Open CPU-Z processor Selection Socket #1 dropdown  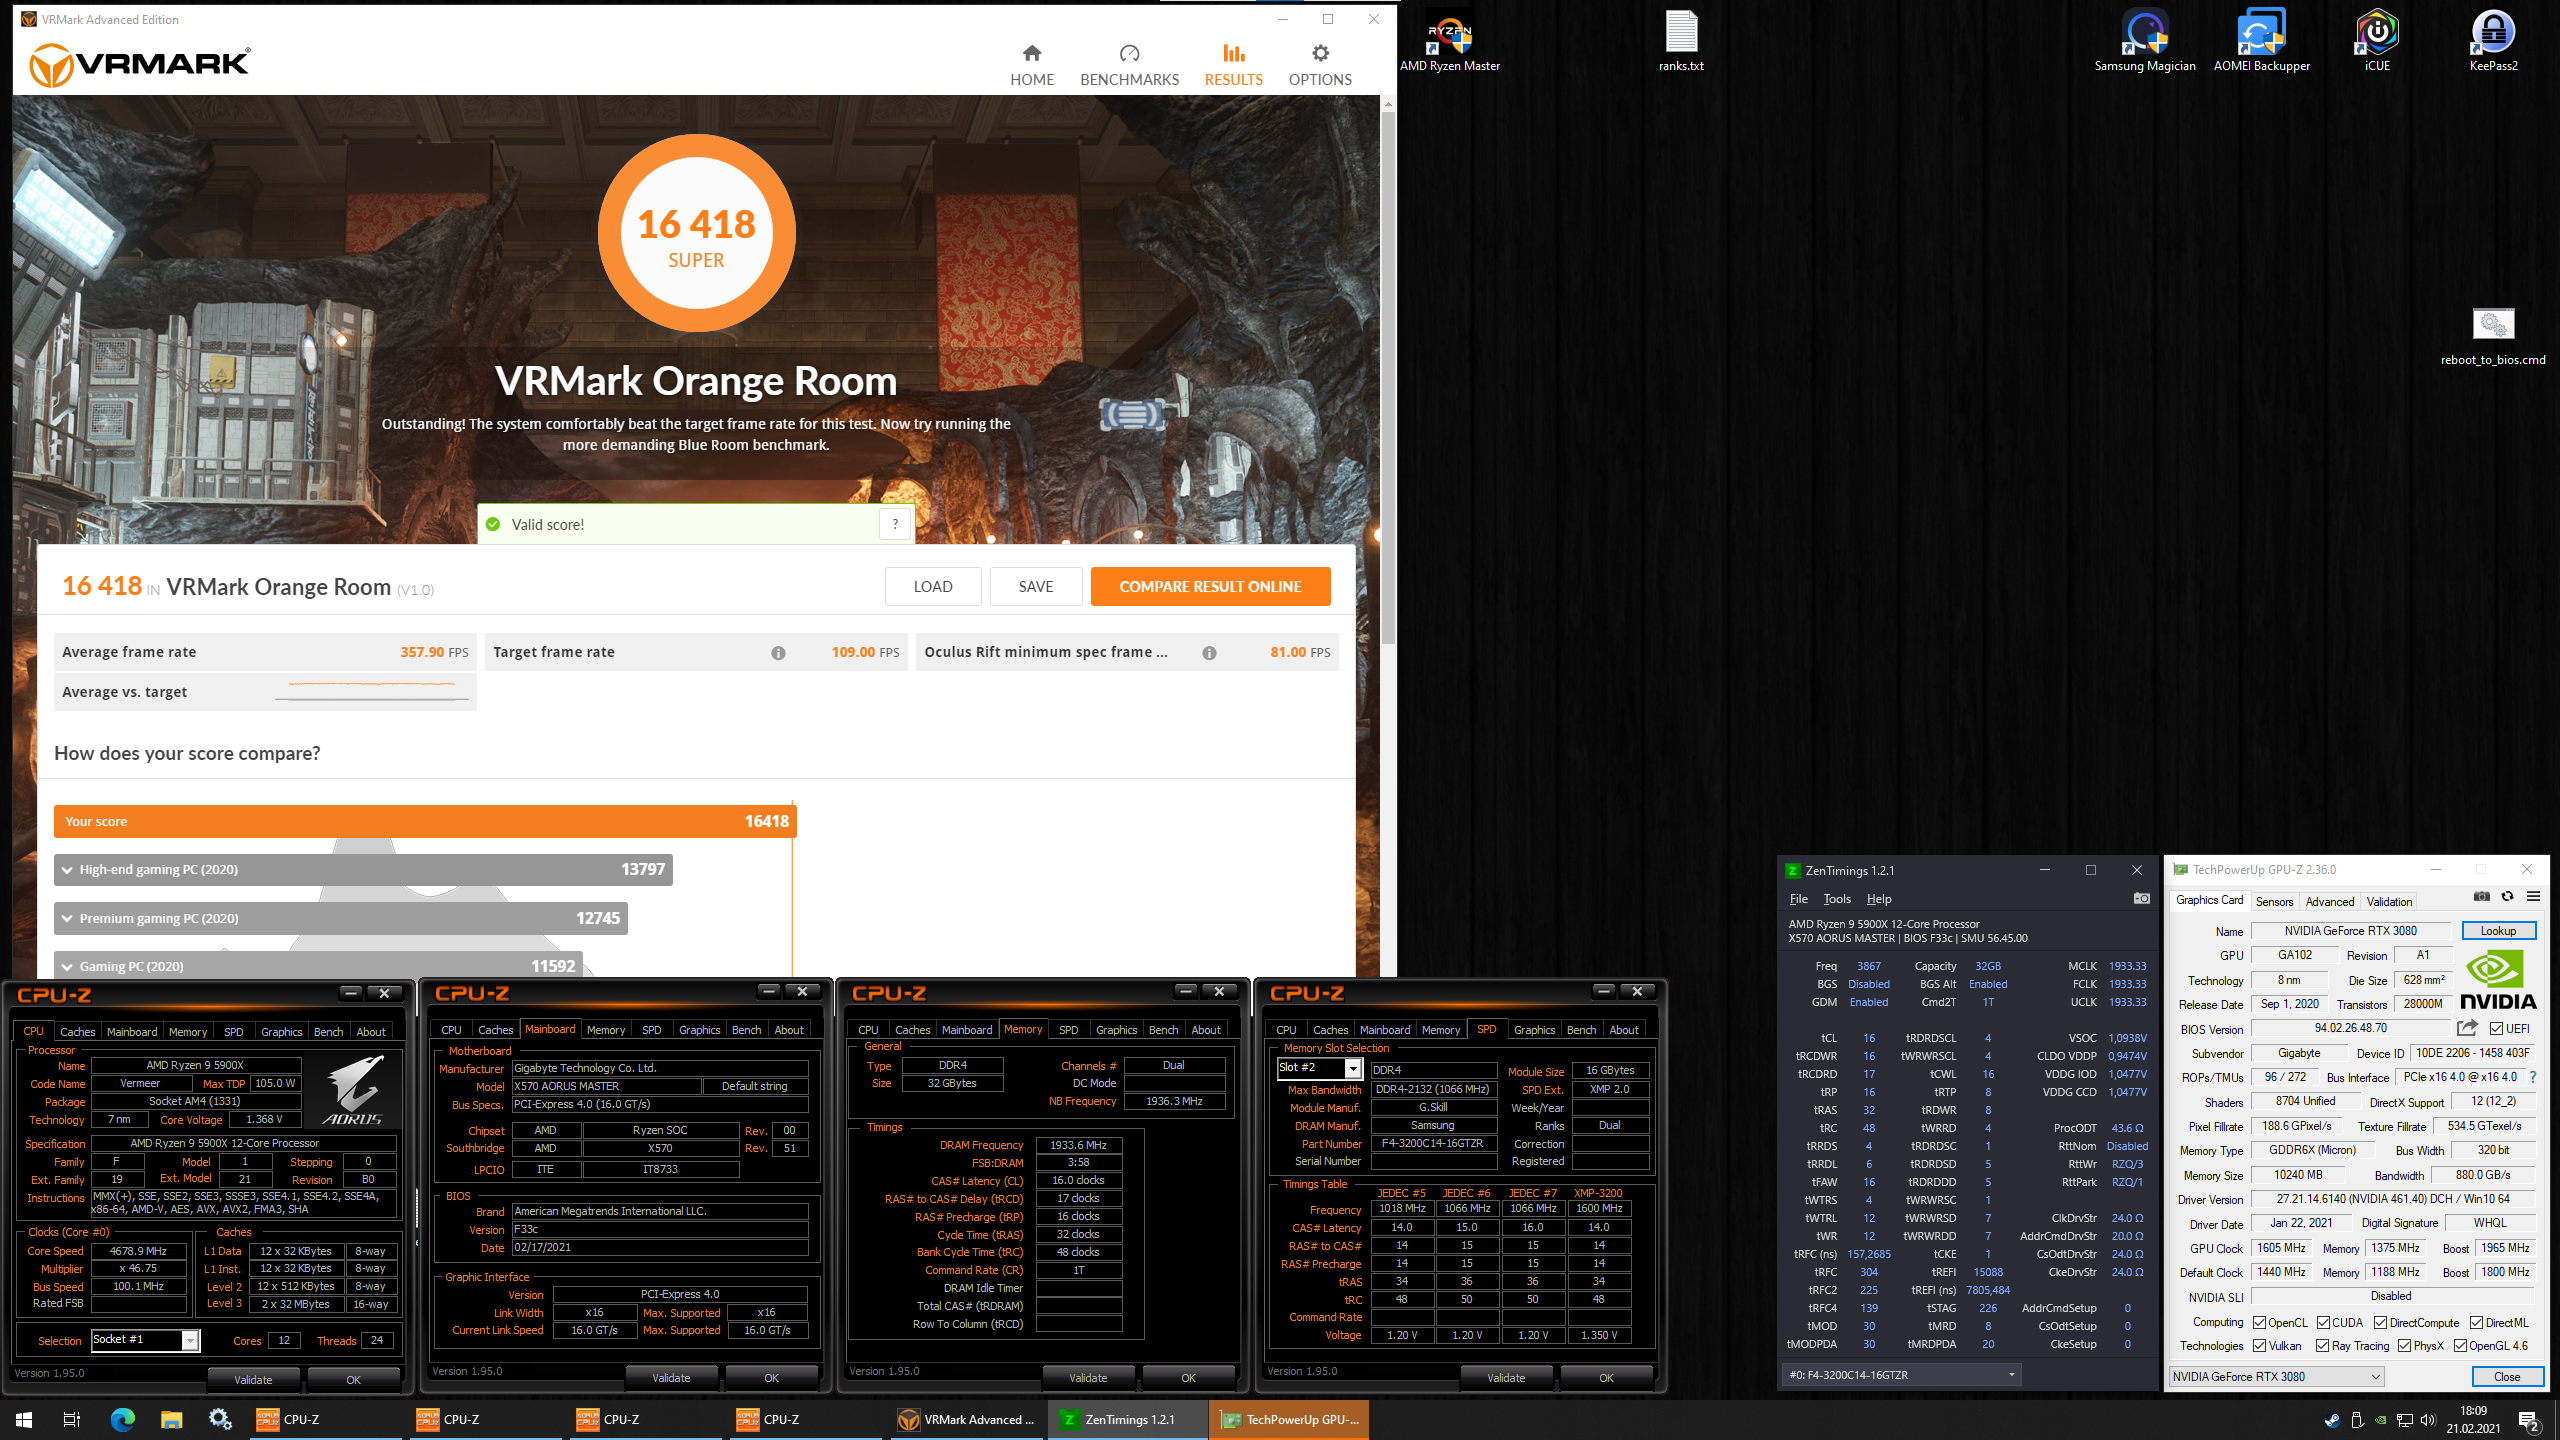pos(145,1340)
